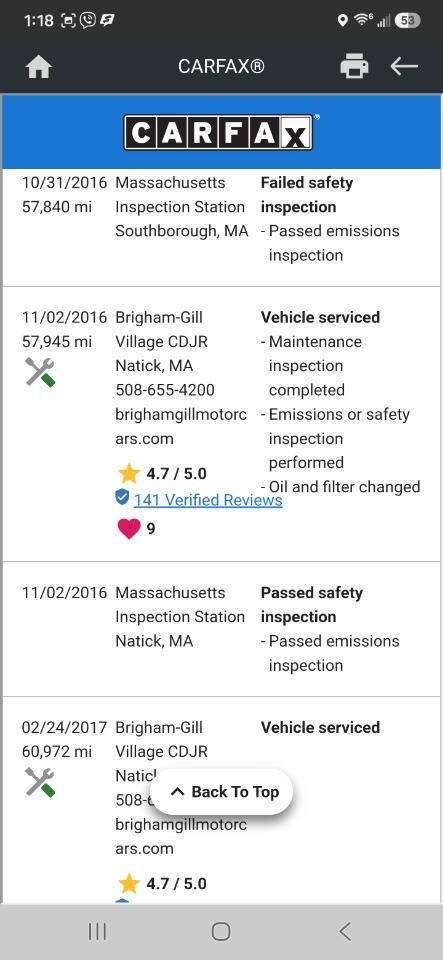Tap the Android back navigation chevron

coord(345,931)
